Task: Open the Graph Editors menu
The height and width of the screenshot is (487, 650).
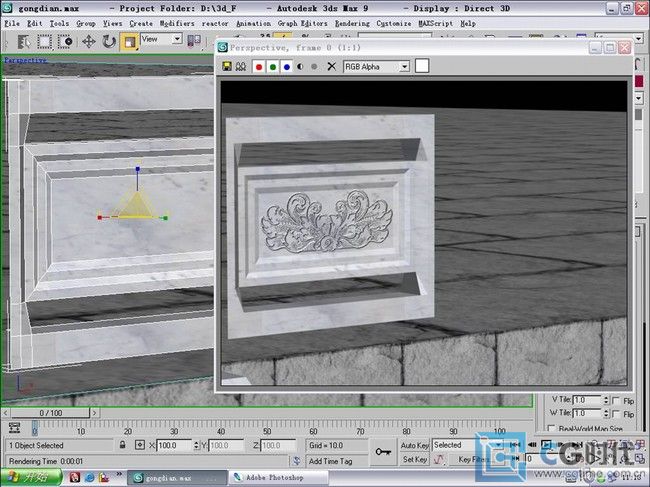Action: (x=303, y=24)
